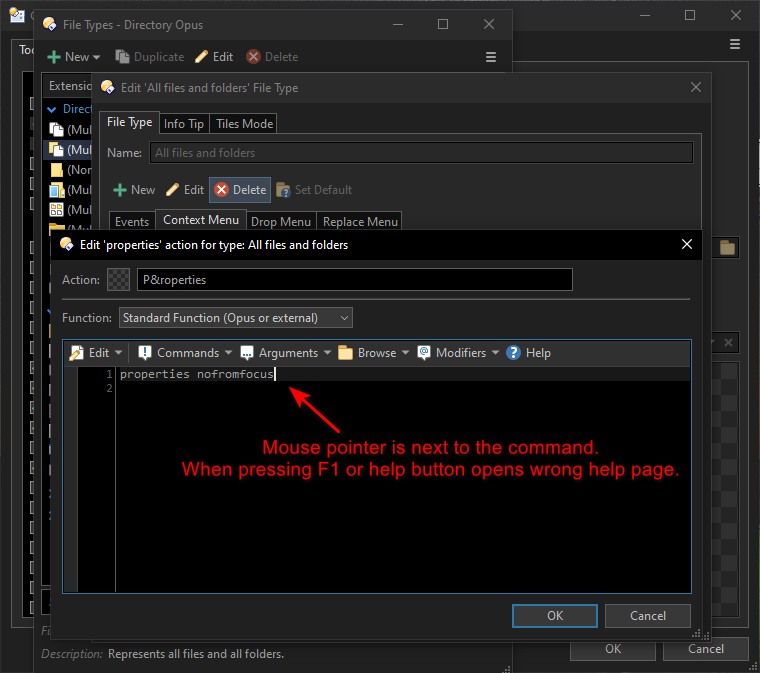Select the file-and-folder icon type row

click(x=69, y=190)
